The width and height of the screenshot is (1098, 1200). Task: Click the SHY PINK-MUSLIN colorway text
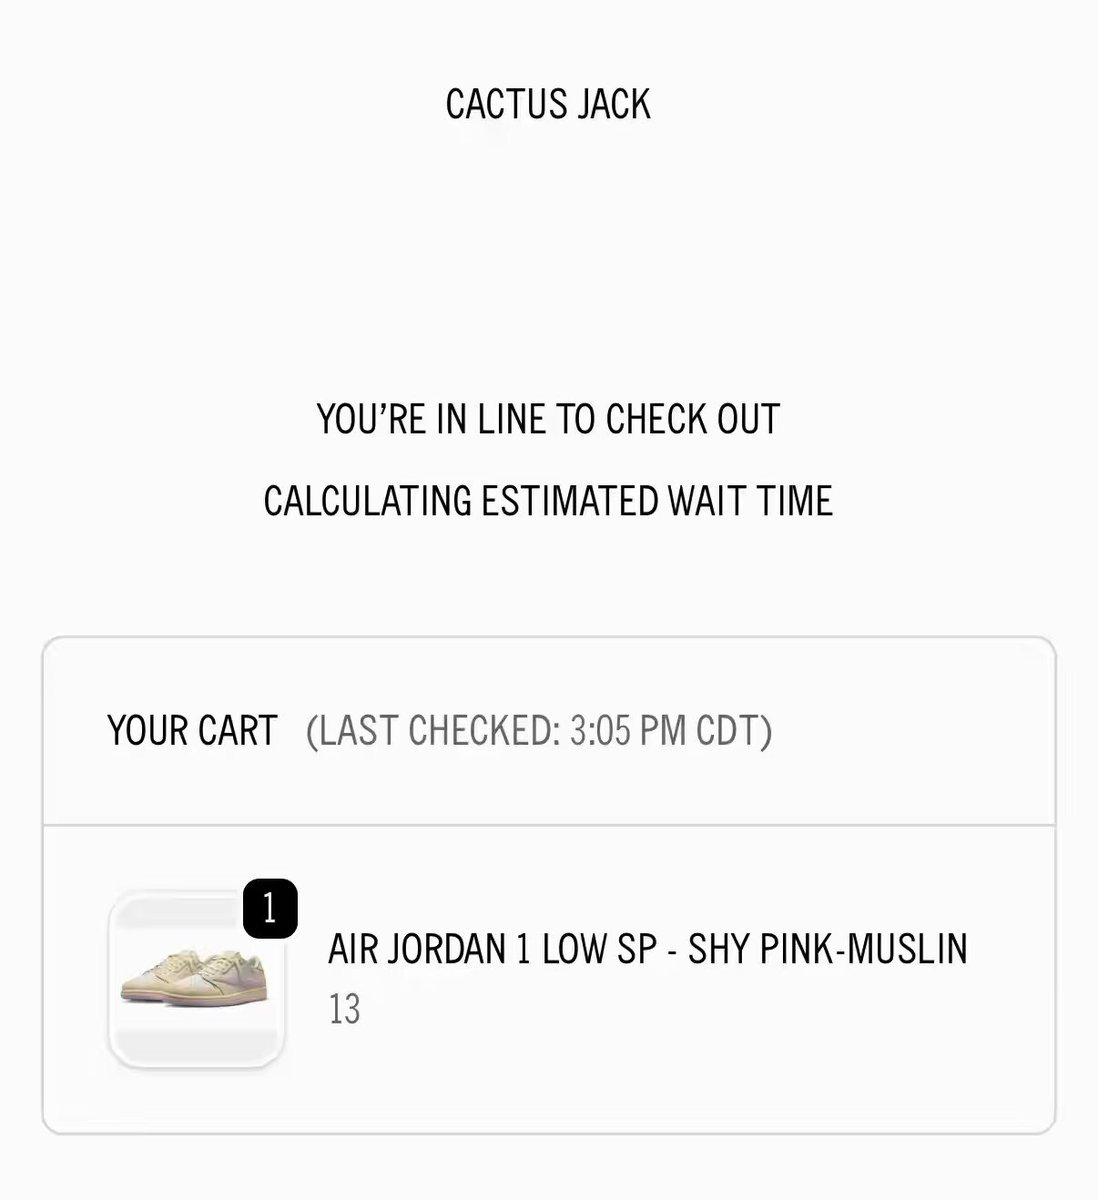[x=828, y=949]
